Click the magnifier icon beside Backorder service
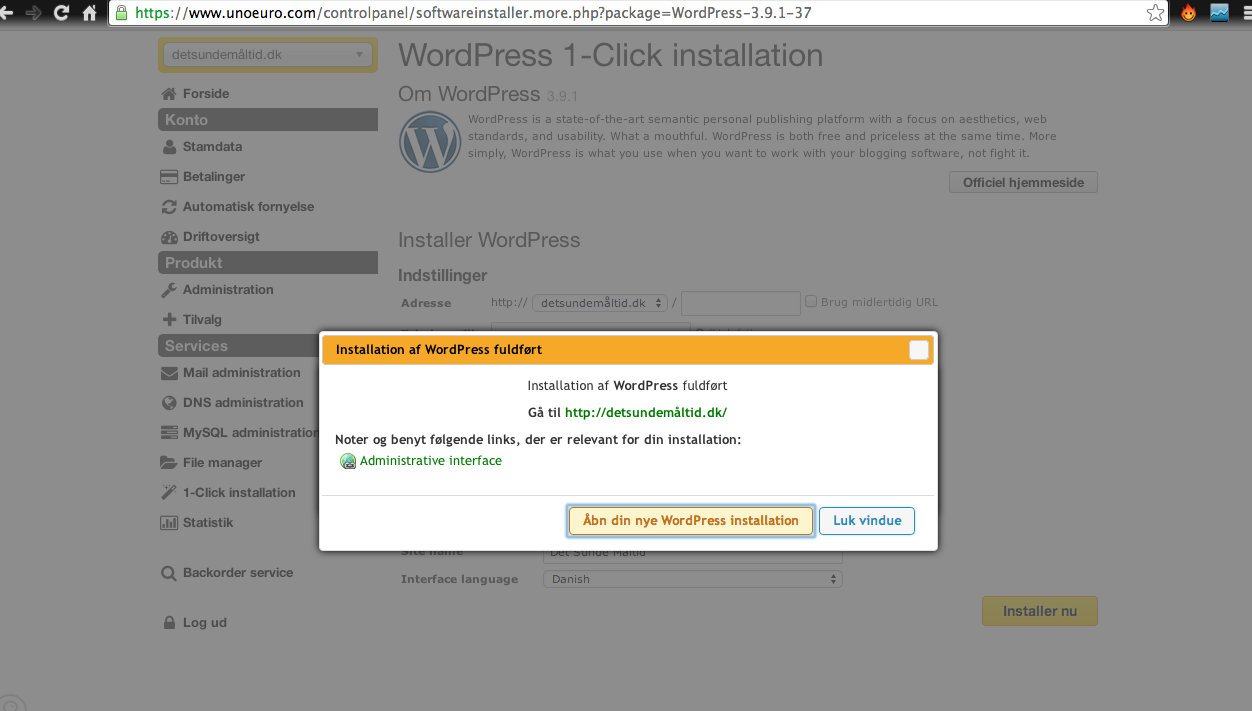1252x711 pixels. (169, 574)
